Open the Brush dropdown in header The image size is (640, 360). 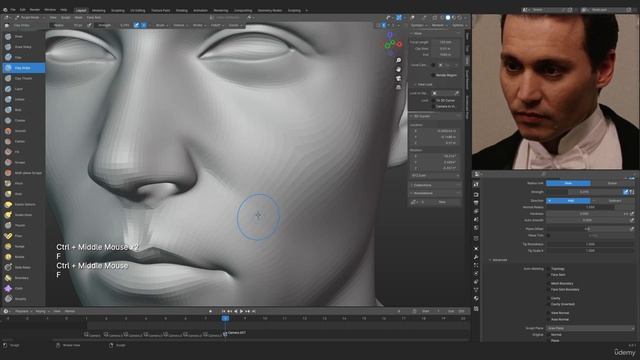[161, 25]
